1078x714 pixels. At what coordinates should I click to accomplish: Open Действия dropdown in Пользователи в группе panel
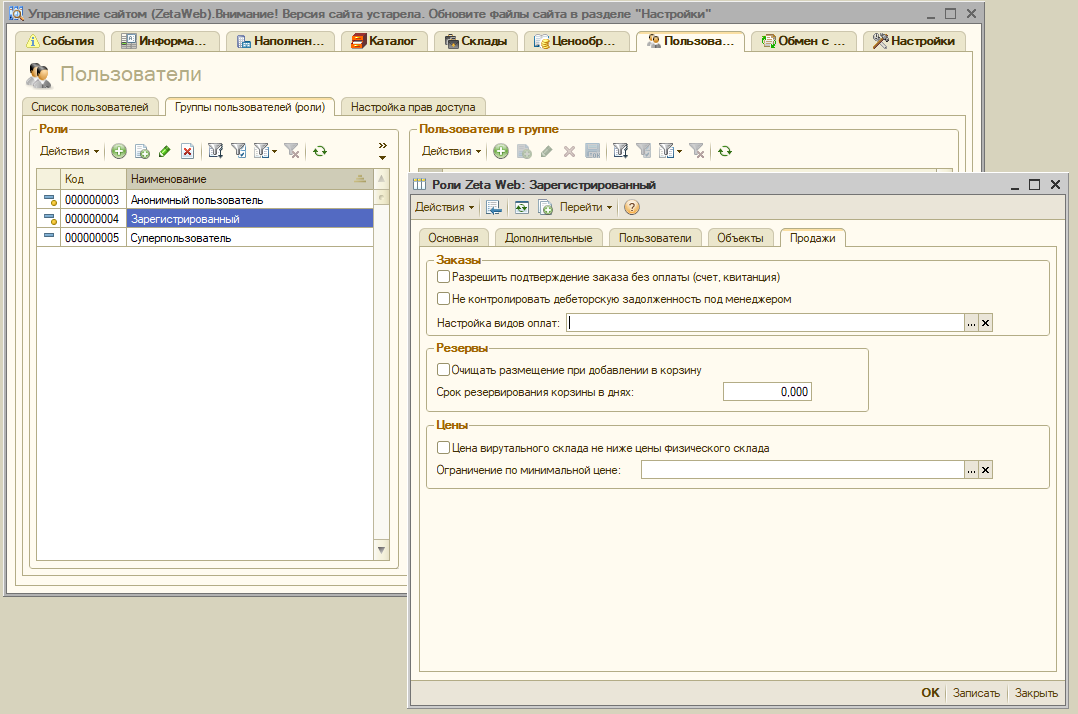[x=452, y=151]
